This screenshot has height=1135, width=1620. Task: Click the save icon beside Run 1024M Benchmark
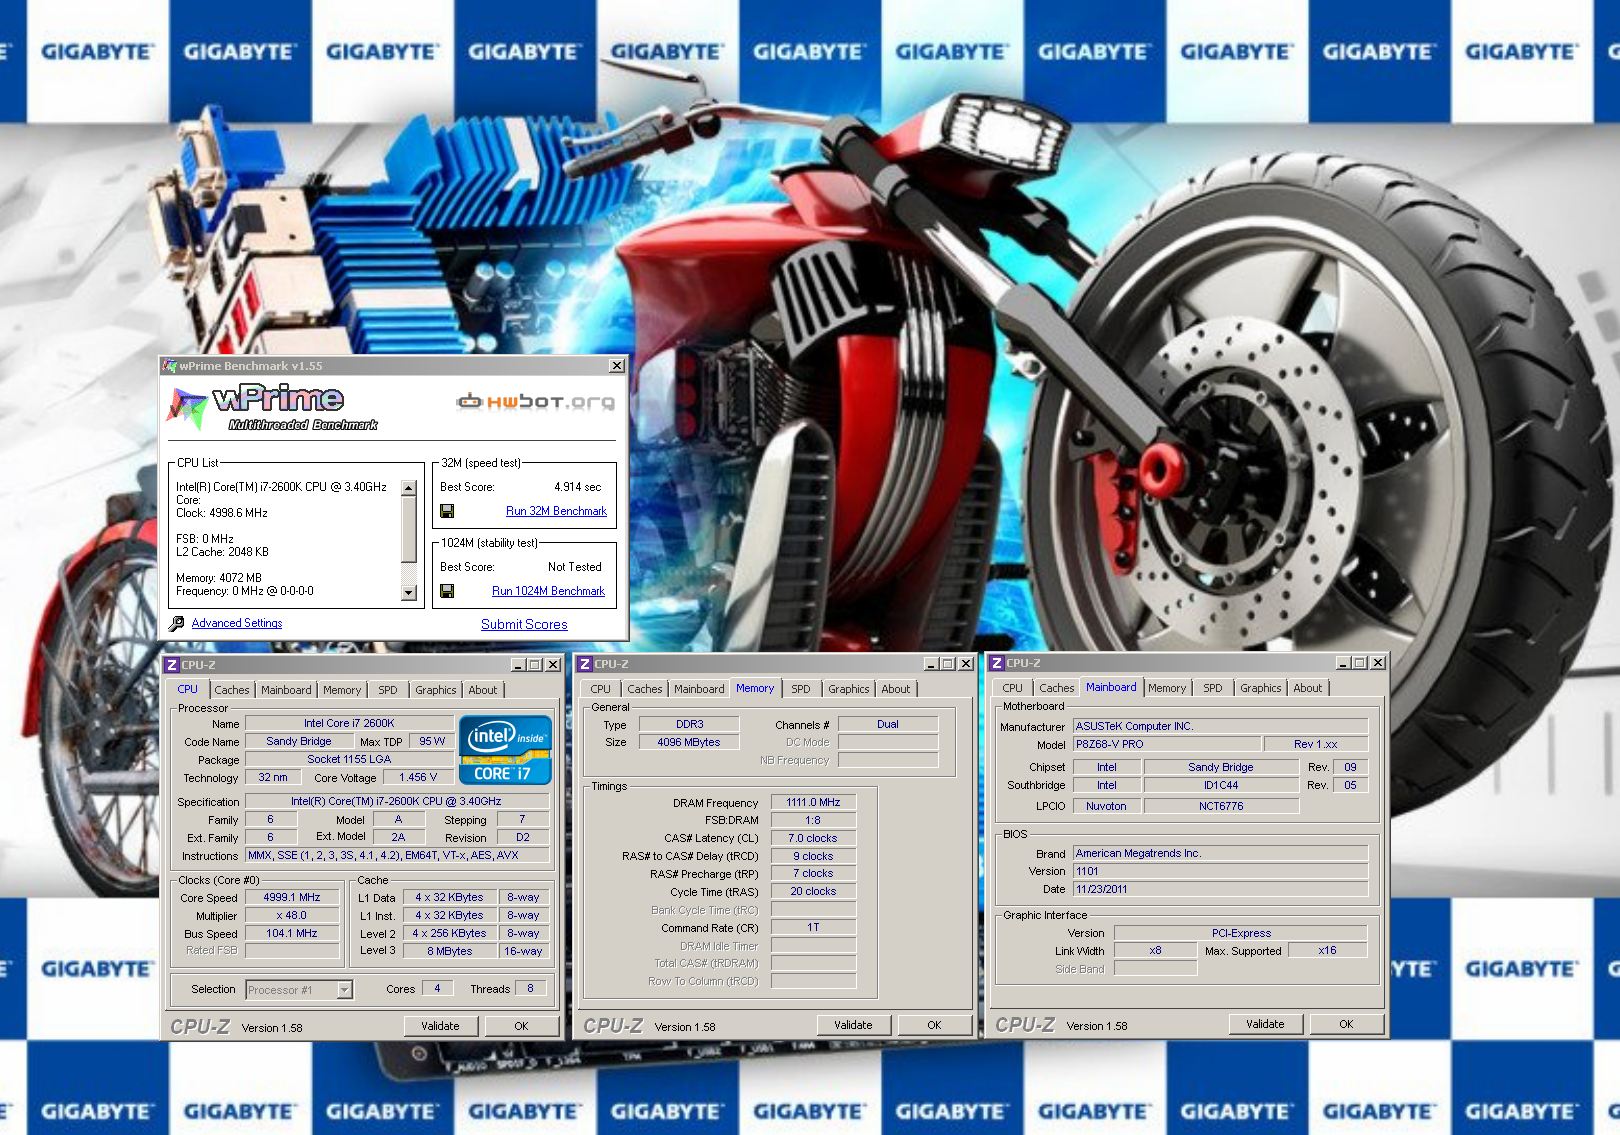click(447, 591)
